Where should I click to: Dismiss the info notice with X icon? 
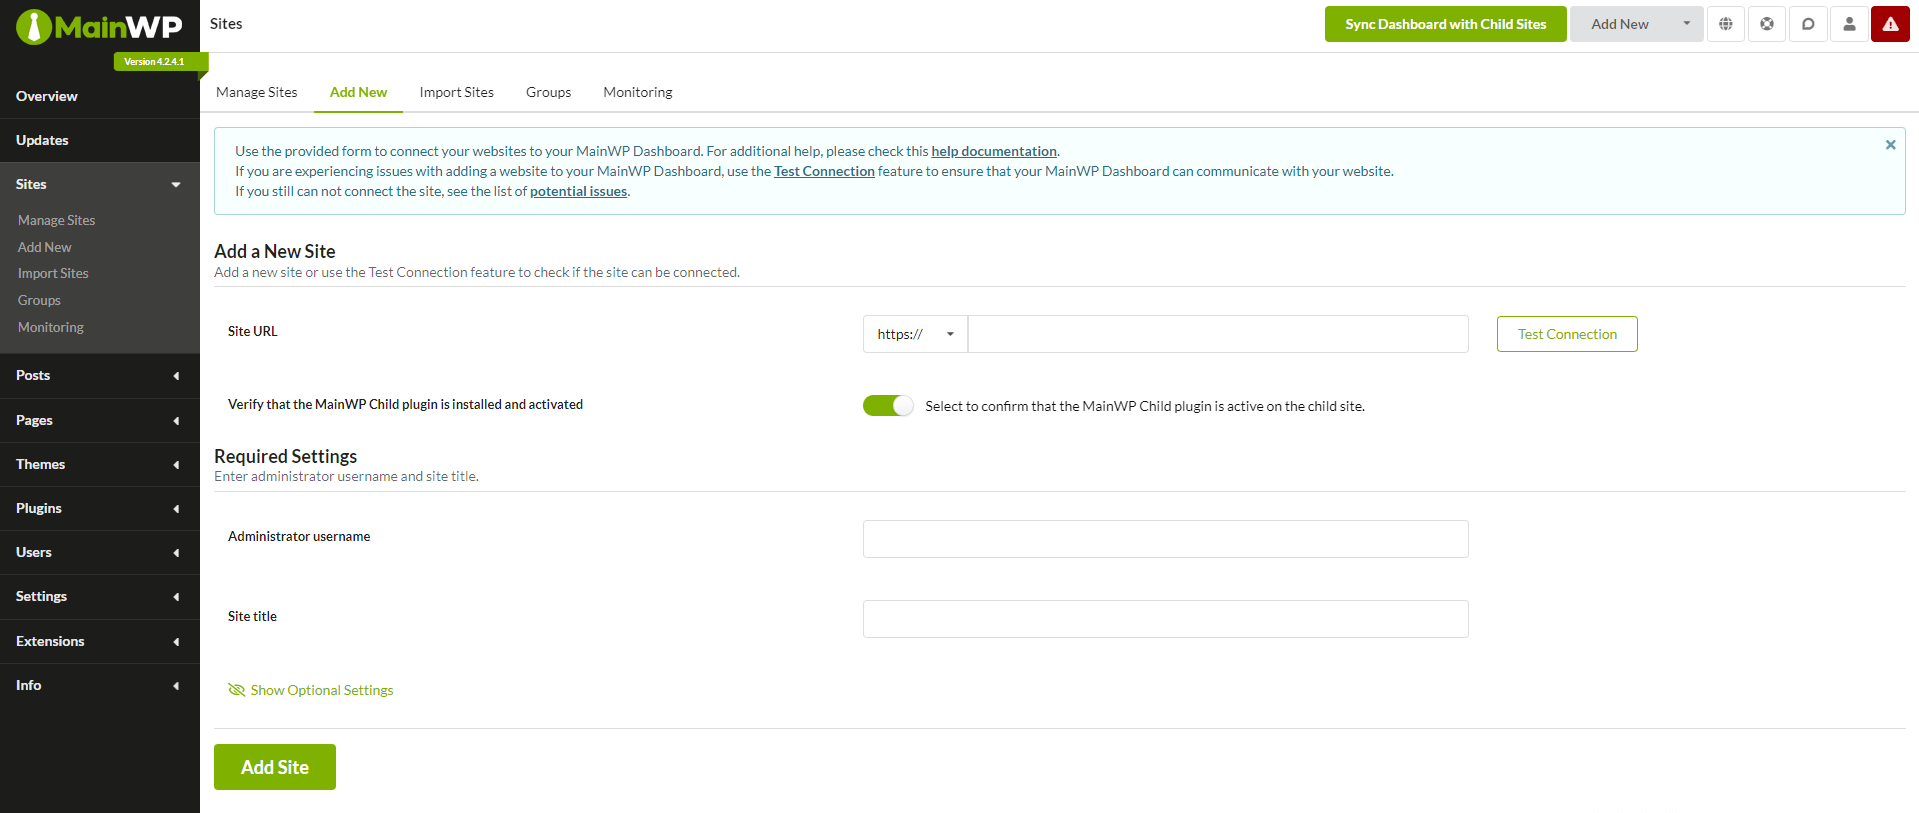click(x=1890, y=145)
